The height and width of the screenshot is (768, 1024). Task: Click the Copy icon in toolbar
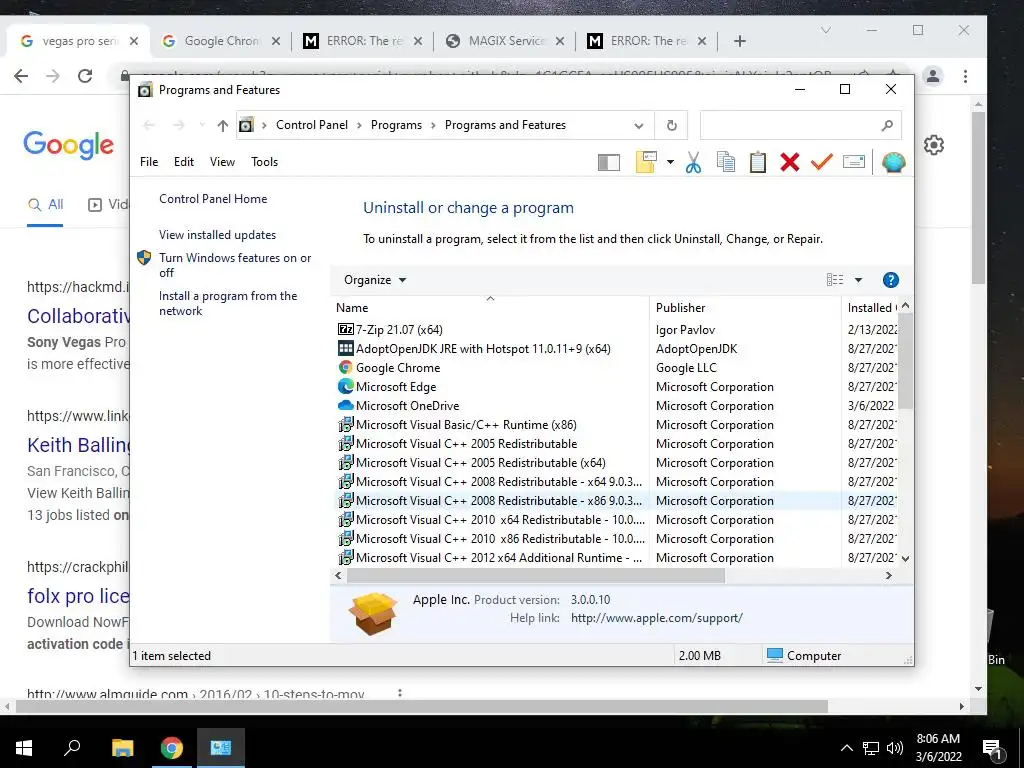click(x=726, y=162)
